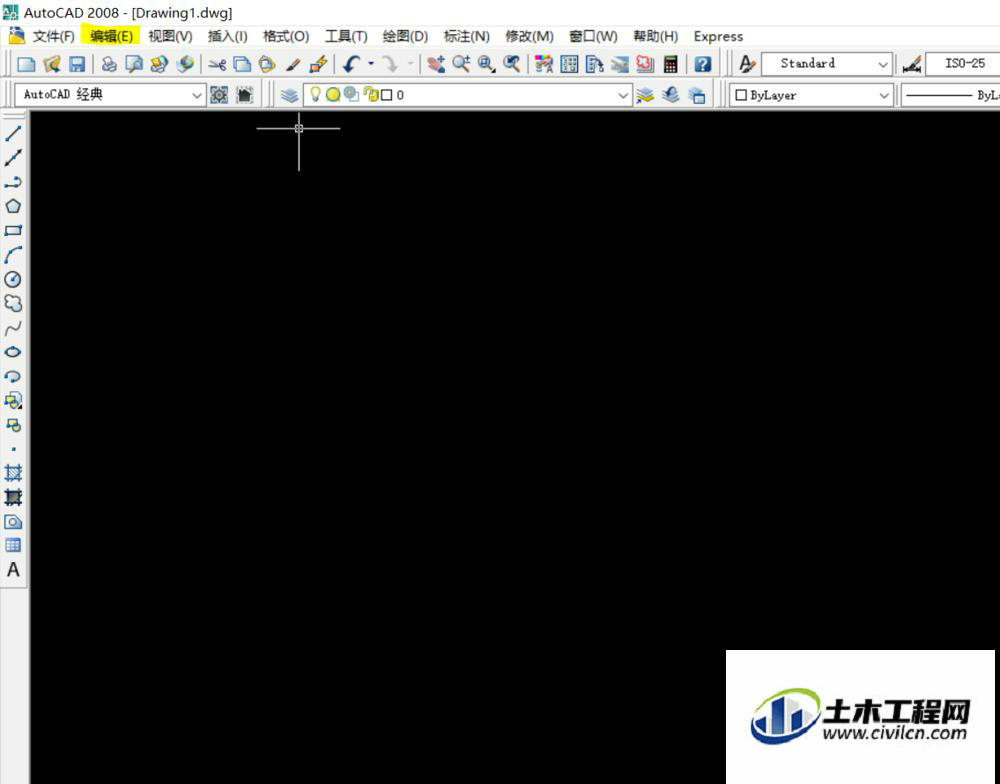Click the Make Block tool
The image size is (1000, 784).
click(x=13, y=425)
